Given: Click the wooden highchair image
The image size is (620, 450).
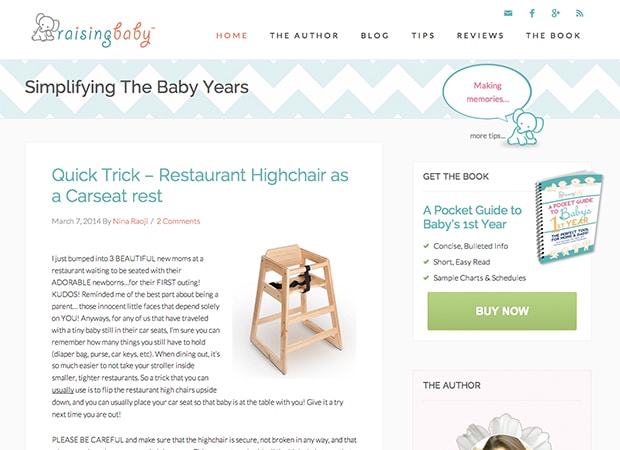Looking at the screenshot, I should point(294,309).
